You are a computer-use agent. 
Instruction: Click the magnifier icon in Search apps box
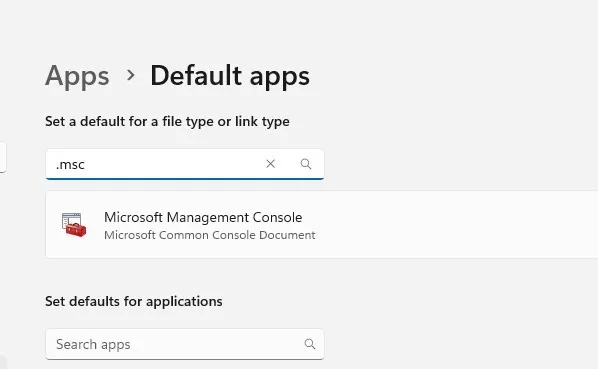pyautogui.click(x=310, y=344)
